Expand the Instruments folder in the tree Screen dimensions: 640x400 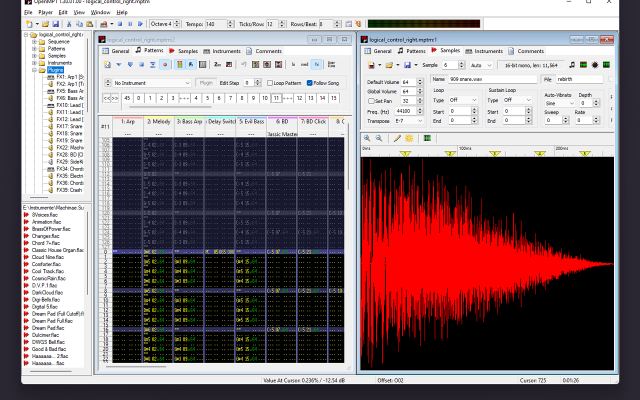[x=34, y=63]
